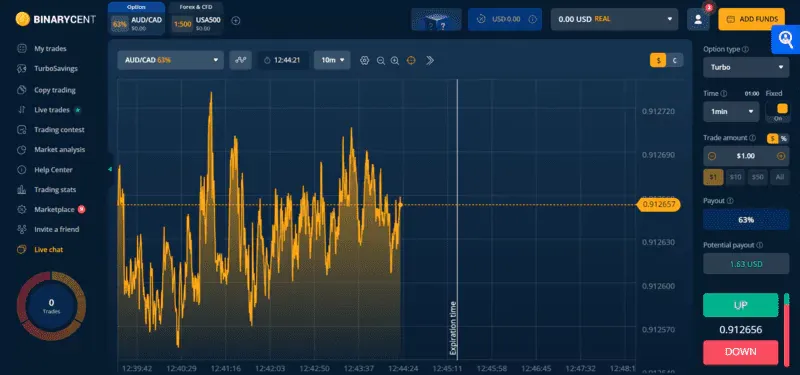Set trade amount mode to percent
Image resolution: width=800 pixels, height=375 pixels.
tap(784, 138)
